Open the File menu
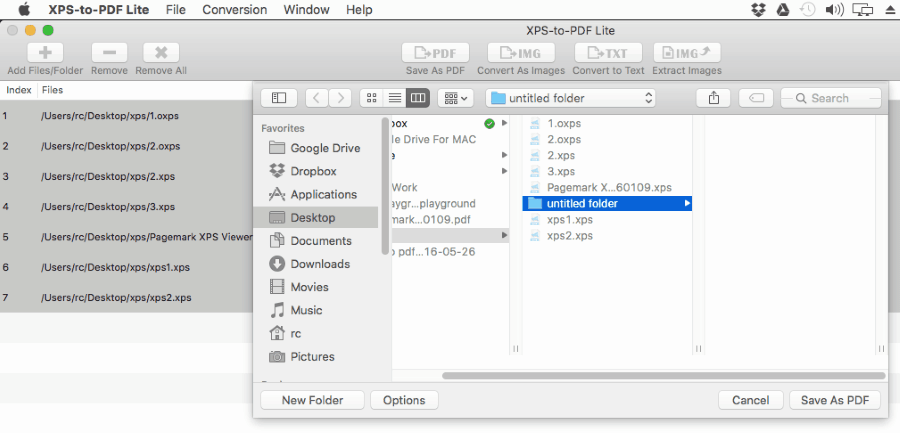Image resolution: width=900 pixels, height=433 pixels. (176, 10)
